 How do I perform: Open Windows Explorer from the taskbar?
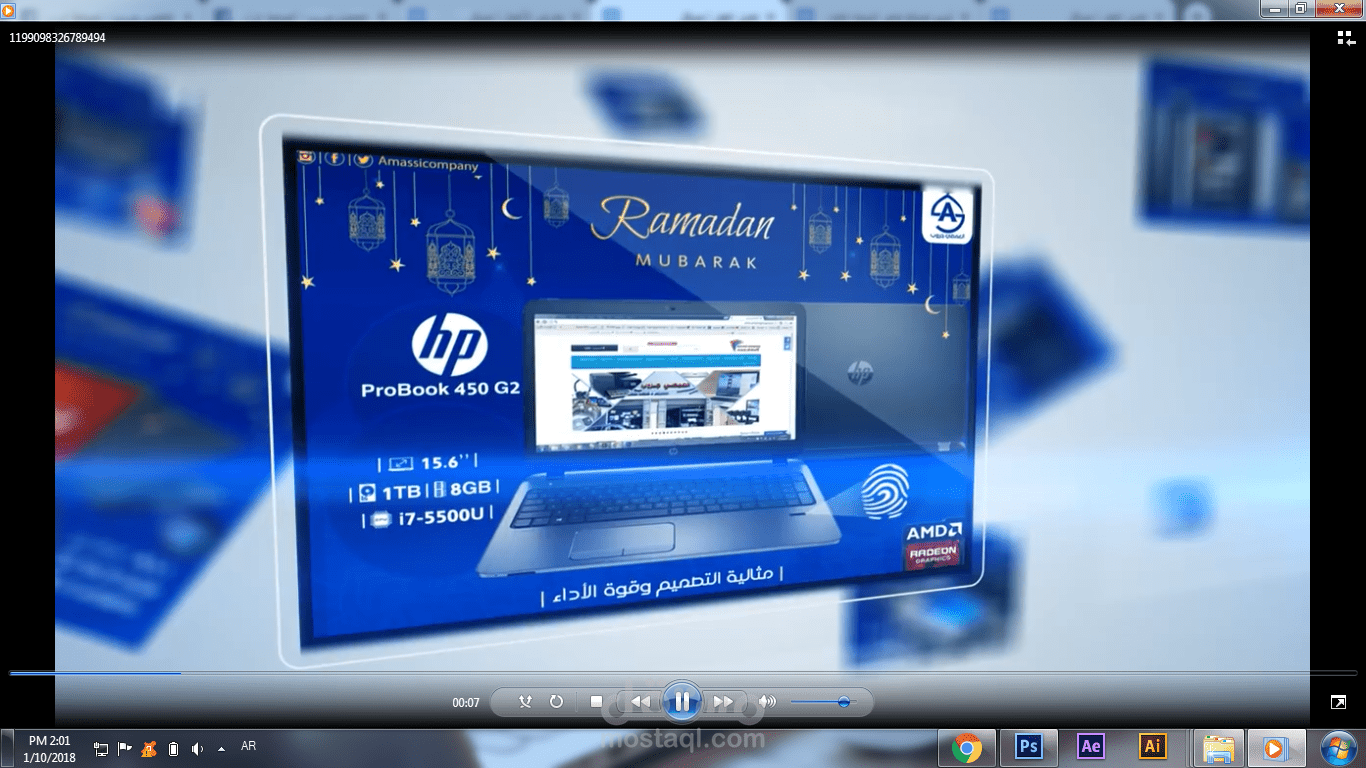1218,747
